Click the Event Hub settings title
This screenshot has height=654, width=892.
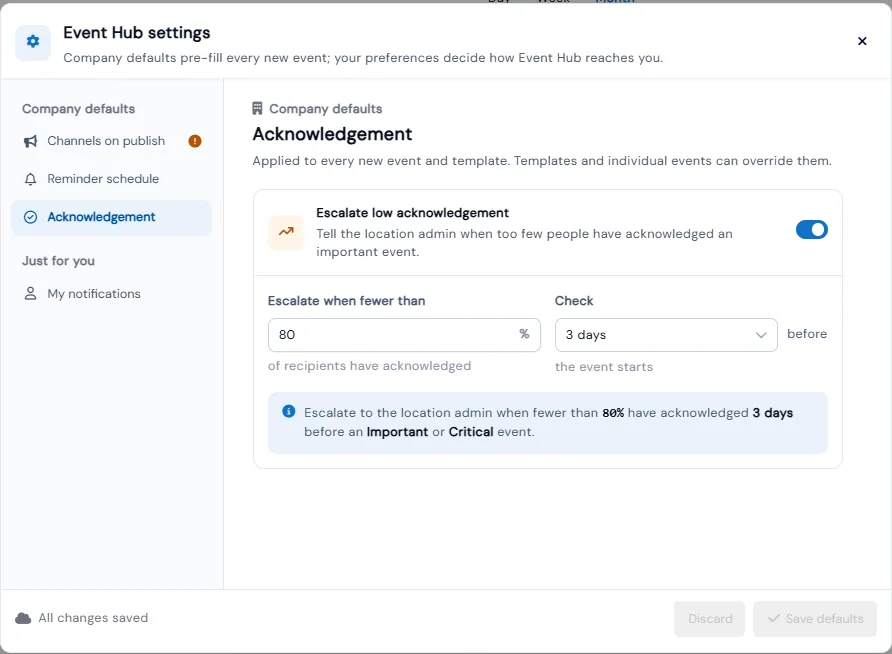(x=137, y=33)
